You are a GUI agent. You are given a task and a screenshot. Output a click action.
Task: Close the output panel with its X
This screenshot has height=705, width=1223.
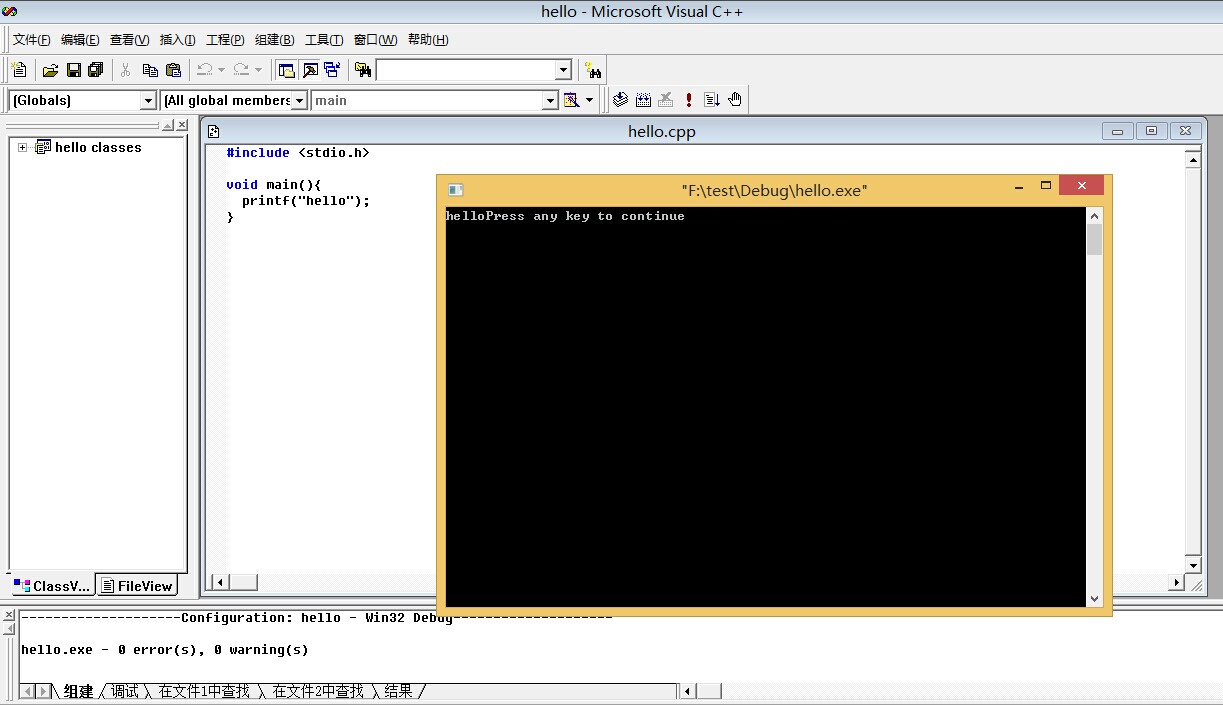pos(9,615)
